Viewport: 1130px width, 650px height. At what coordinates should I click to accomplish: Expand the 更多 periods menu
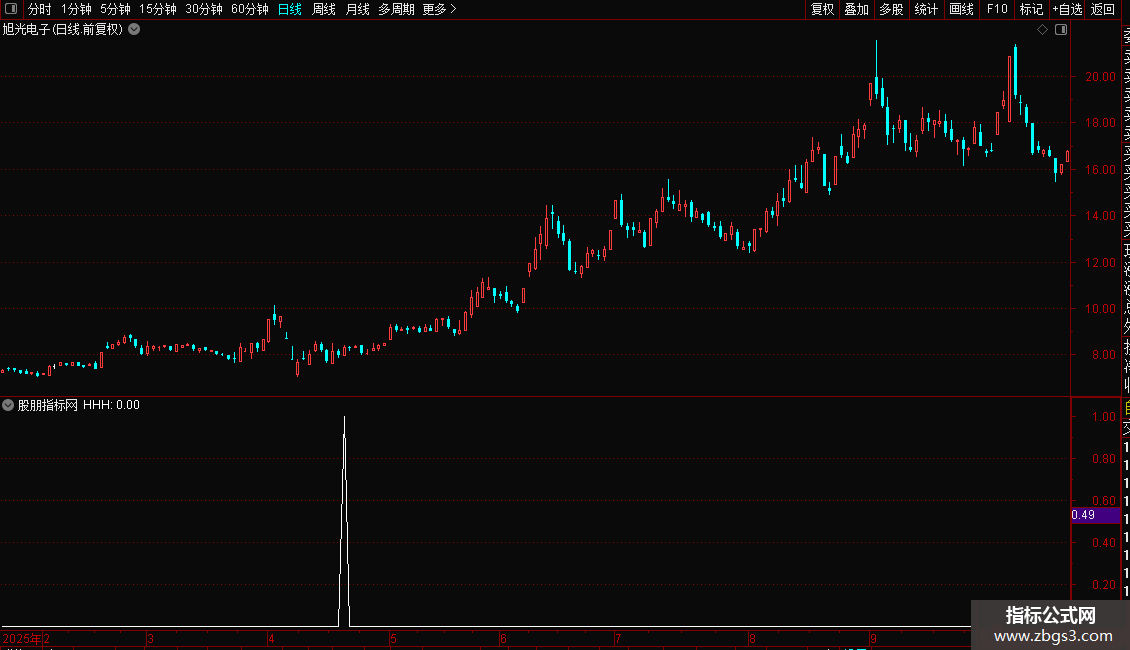tap(439, 9)
